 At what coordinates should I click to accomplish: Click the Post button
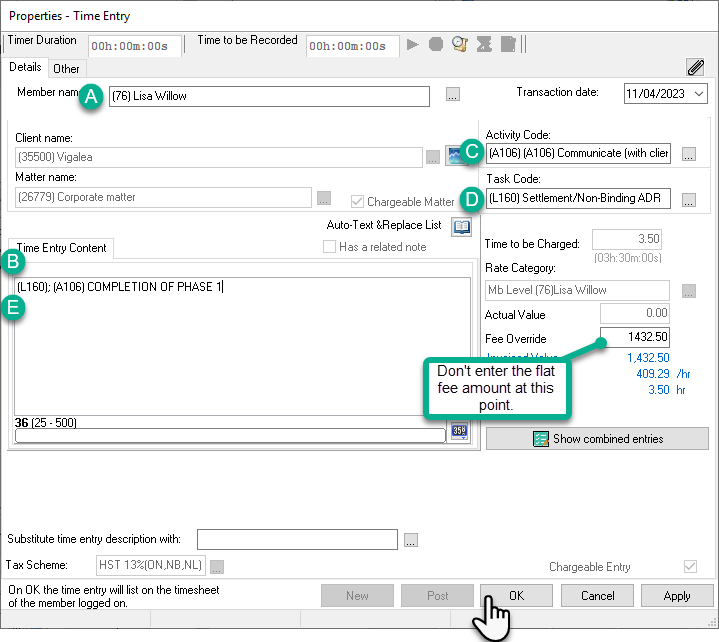437,596
